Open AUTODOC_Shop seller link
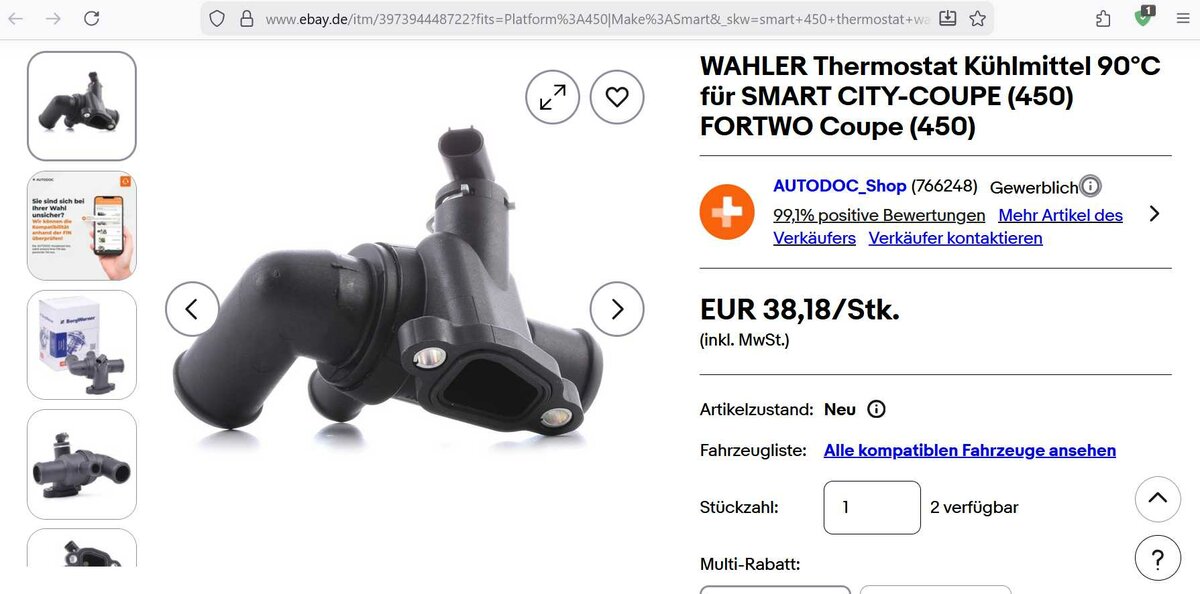Image resolution: width=1200 pixels, height=594 pixels. (x=840, y=186)
